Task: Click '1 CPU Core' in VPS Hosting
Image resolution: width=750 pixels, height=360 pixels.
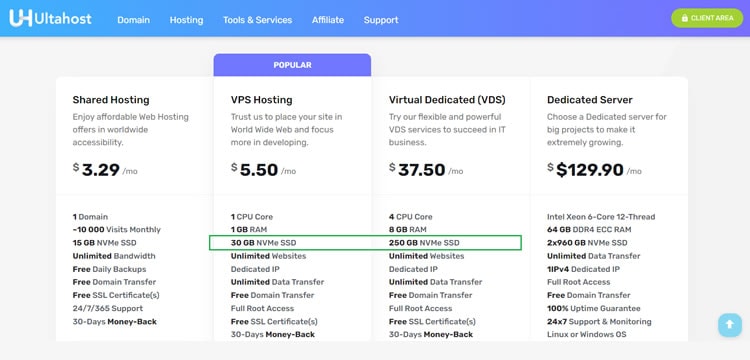Action: 252,217
